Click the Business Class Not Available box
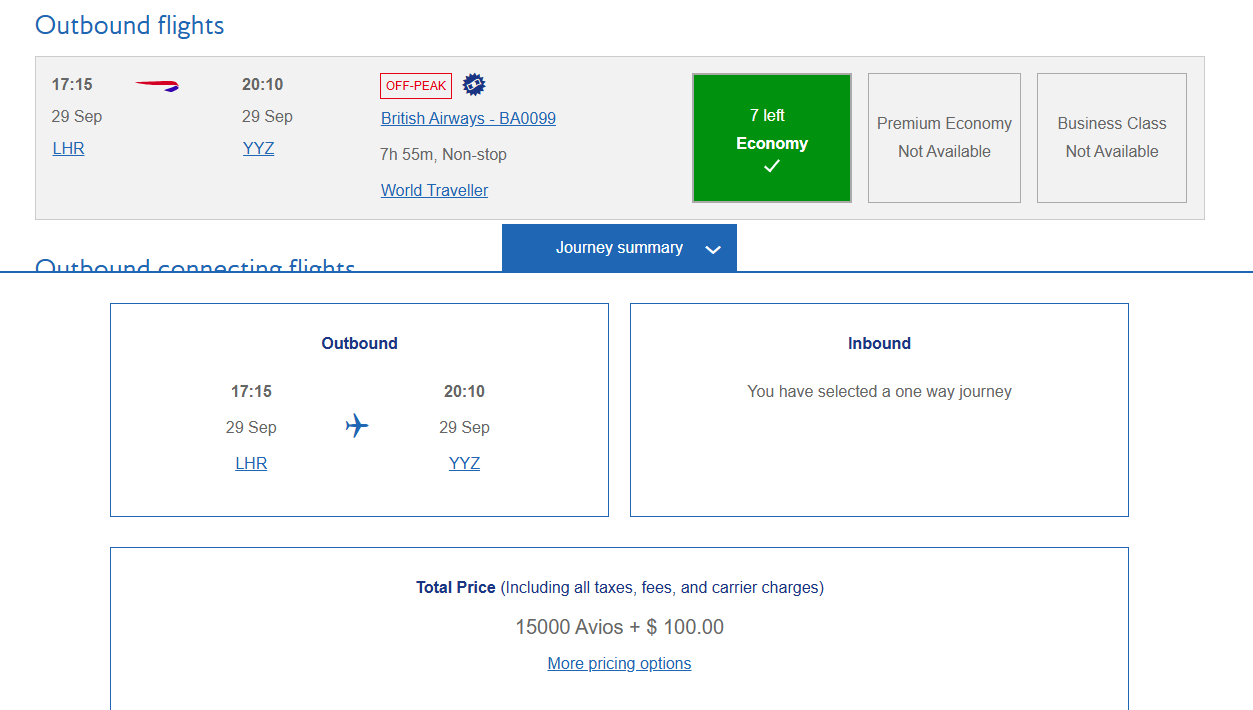The height and width of the screenshot is (710, 1253). tap(1112, 138)
